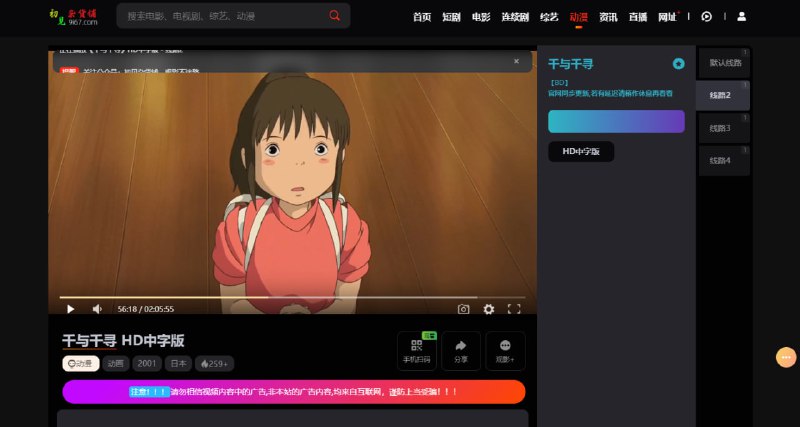
Task: Mute the video volume speaker icon
Action: 97,309
